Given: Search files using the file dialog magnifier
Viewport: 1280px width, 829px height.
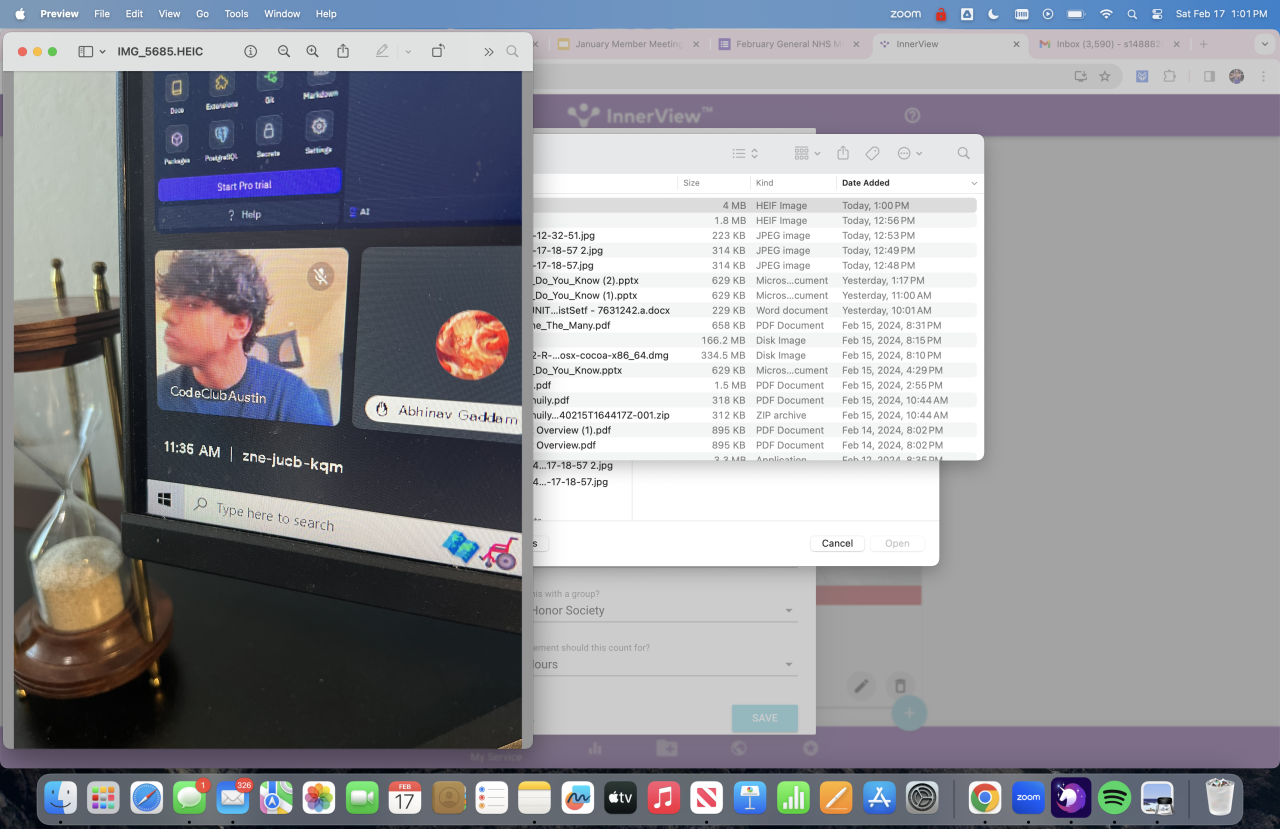Looking at the screenshot, I should [964, 153].
